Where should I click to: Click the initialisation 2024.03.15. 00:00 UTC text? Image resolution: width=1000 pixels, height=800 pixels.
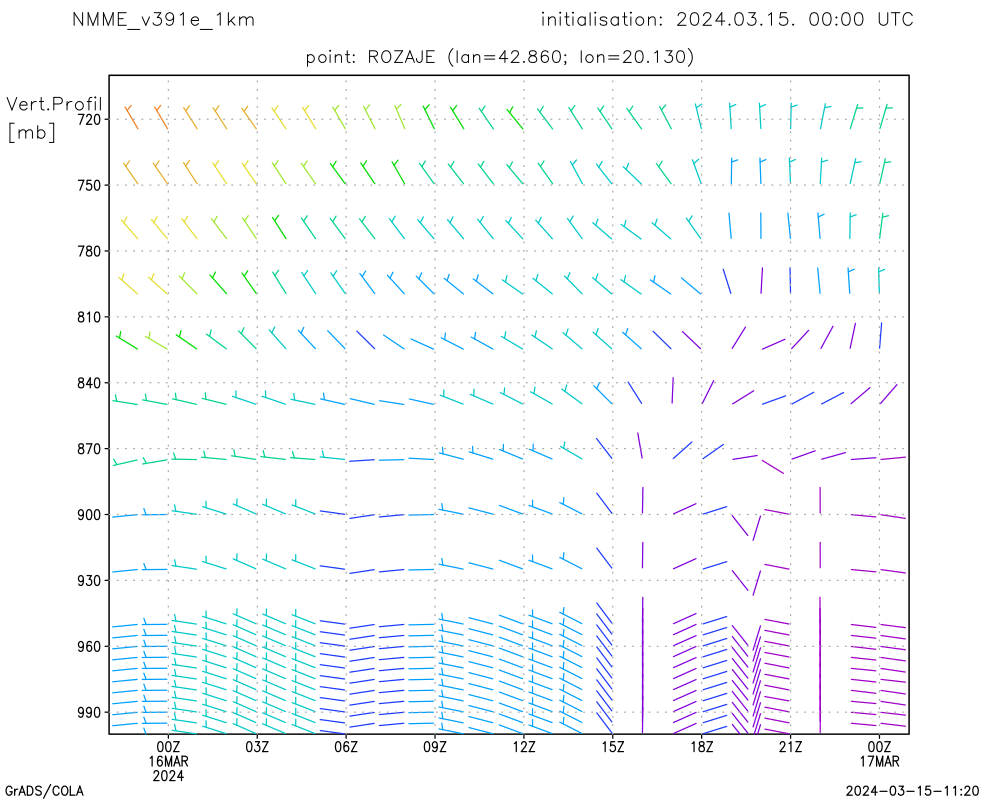[727, 20]
